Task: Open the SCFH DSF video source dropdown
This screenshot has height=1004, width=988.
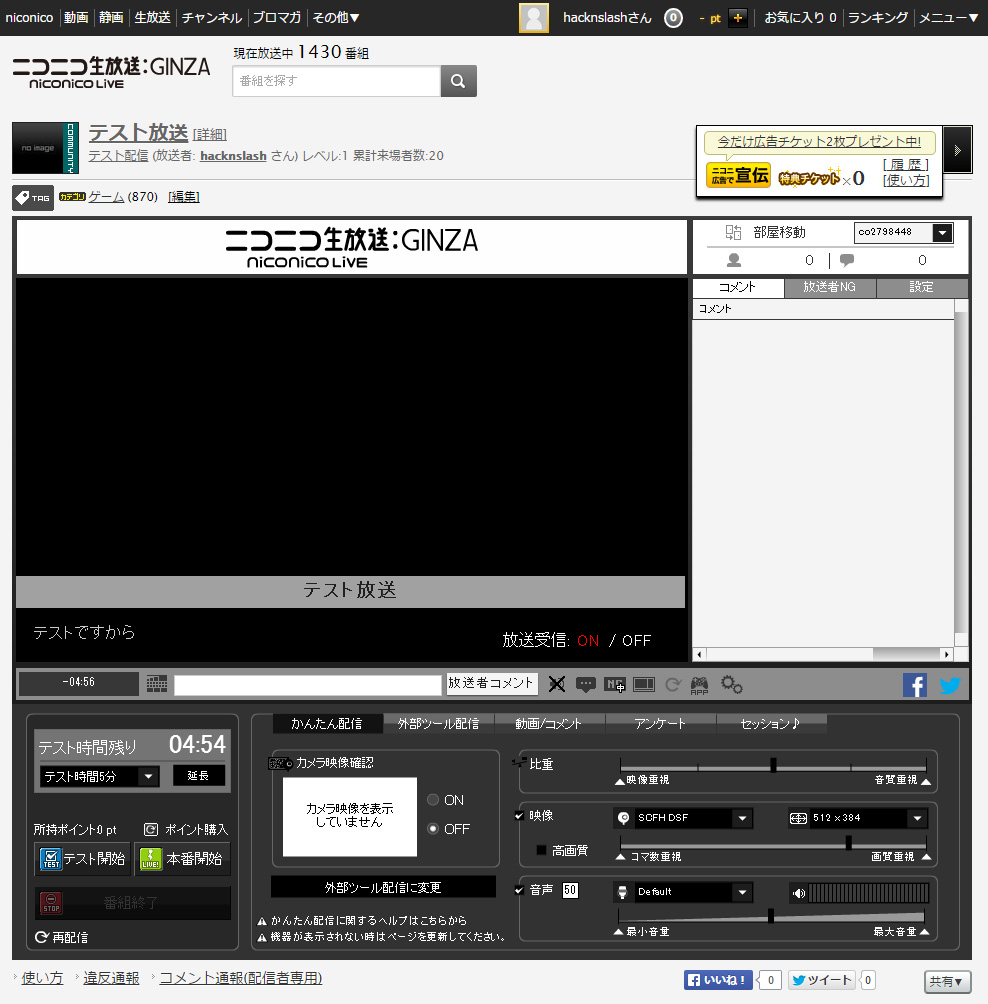Action: (x=683, y=818)
